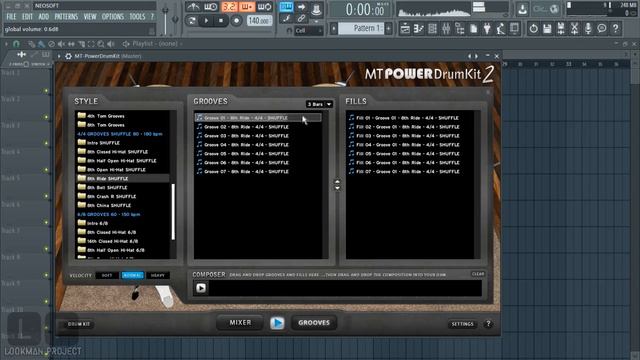Click the playlist mute tool icon
Image resolution: width=640 pixels, height=360 pixels.
[x=61, y=44]
